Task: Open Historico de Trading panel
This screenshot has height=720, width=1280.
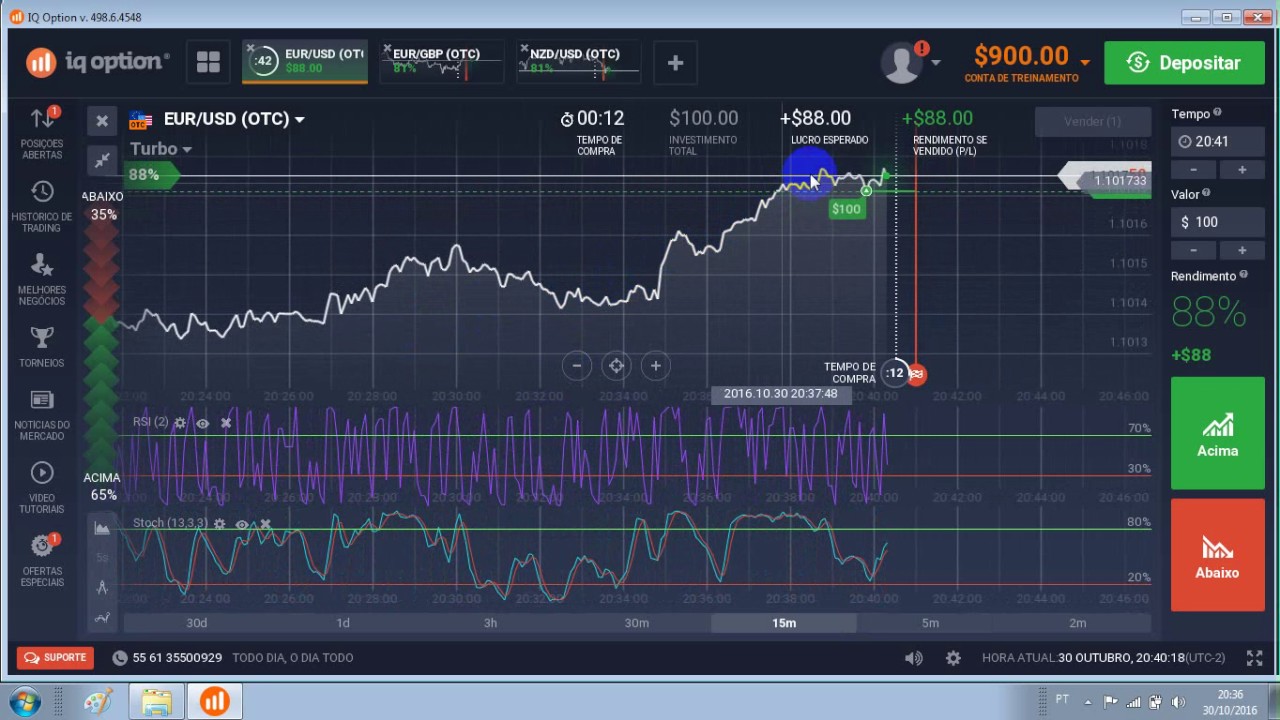Action: (42, 206)
